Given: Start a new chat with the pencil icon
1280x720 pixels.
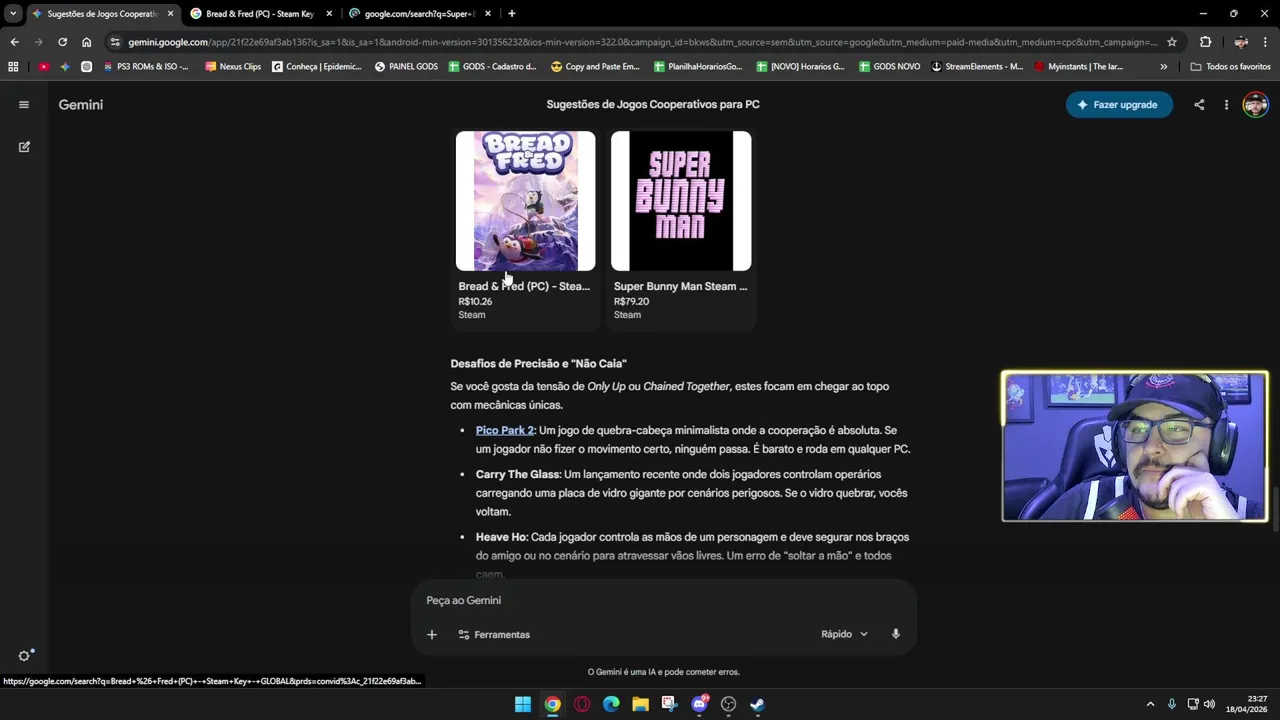Looking at the screenshot, I should point(24,146).
